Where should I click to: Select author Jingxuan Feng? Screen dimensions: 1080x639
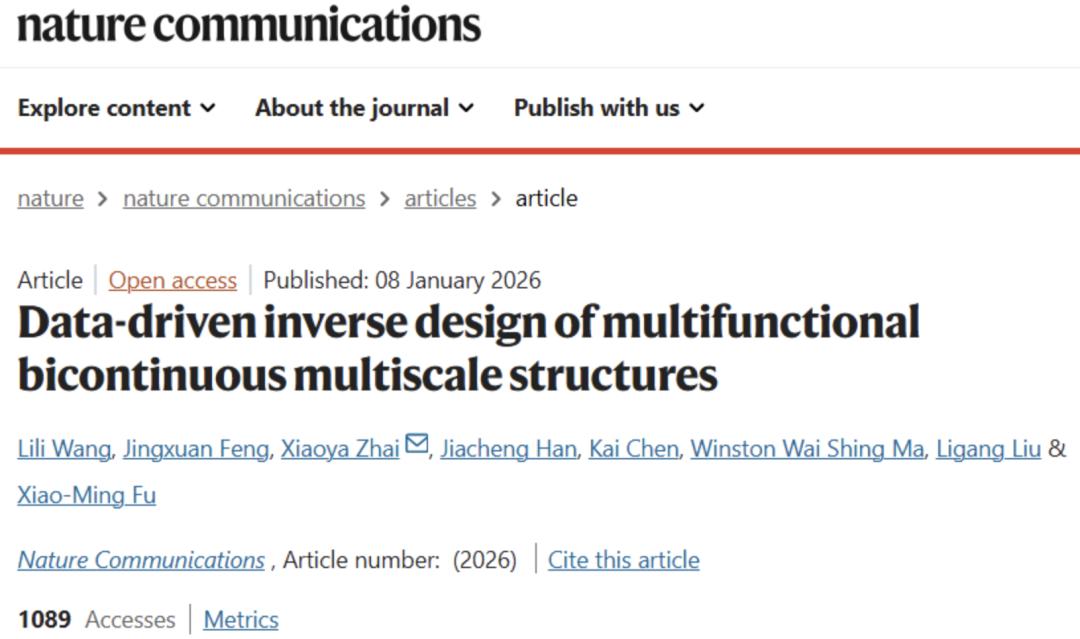coord(196,449)
